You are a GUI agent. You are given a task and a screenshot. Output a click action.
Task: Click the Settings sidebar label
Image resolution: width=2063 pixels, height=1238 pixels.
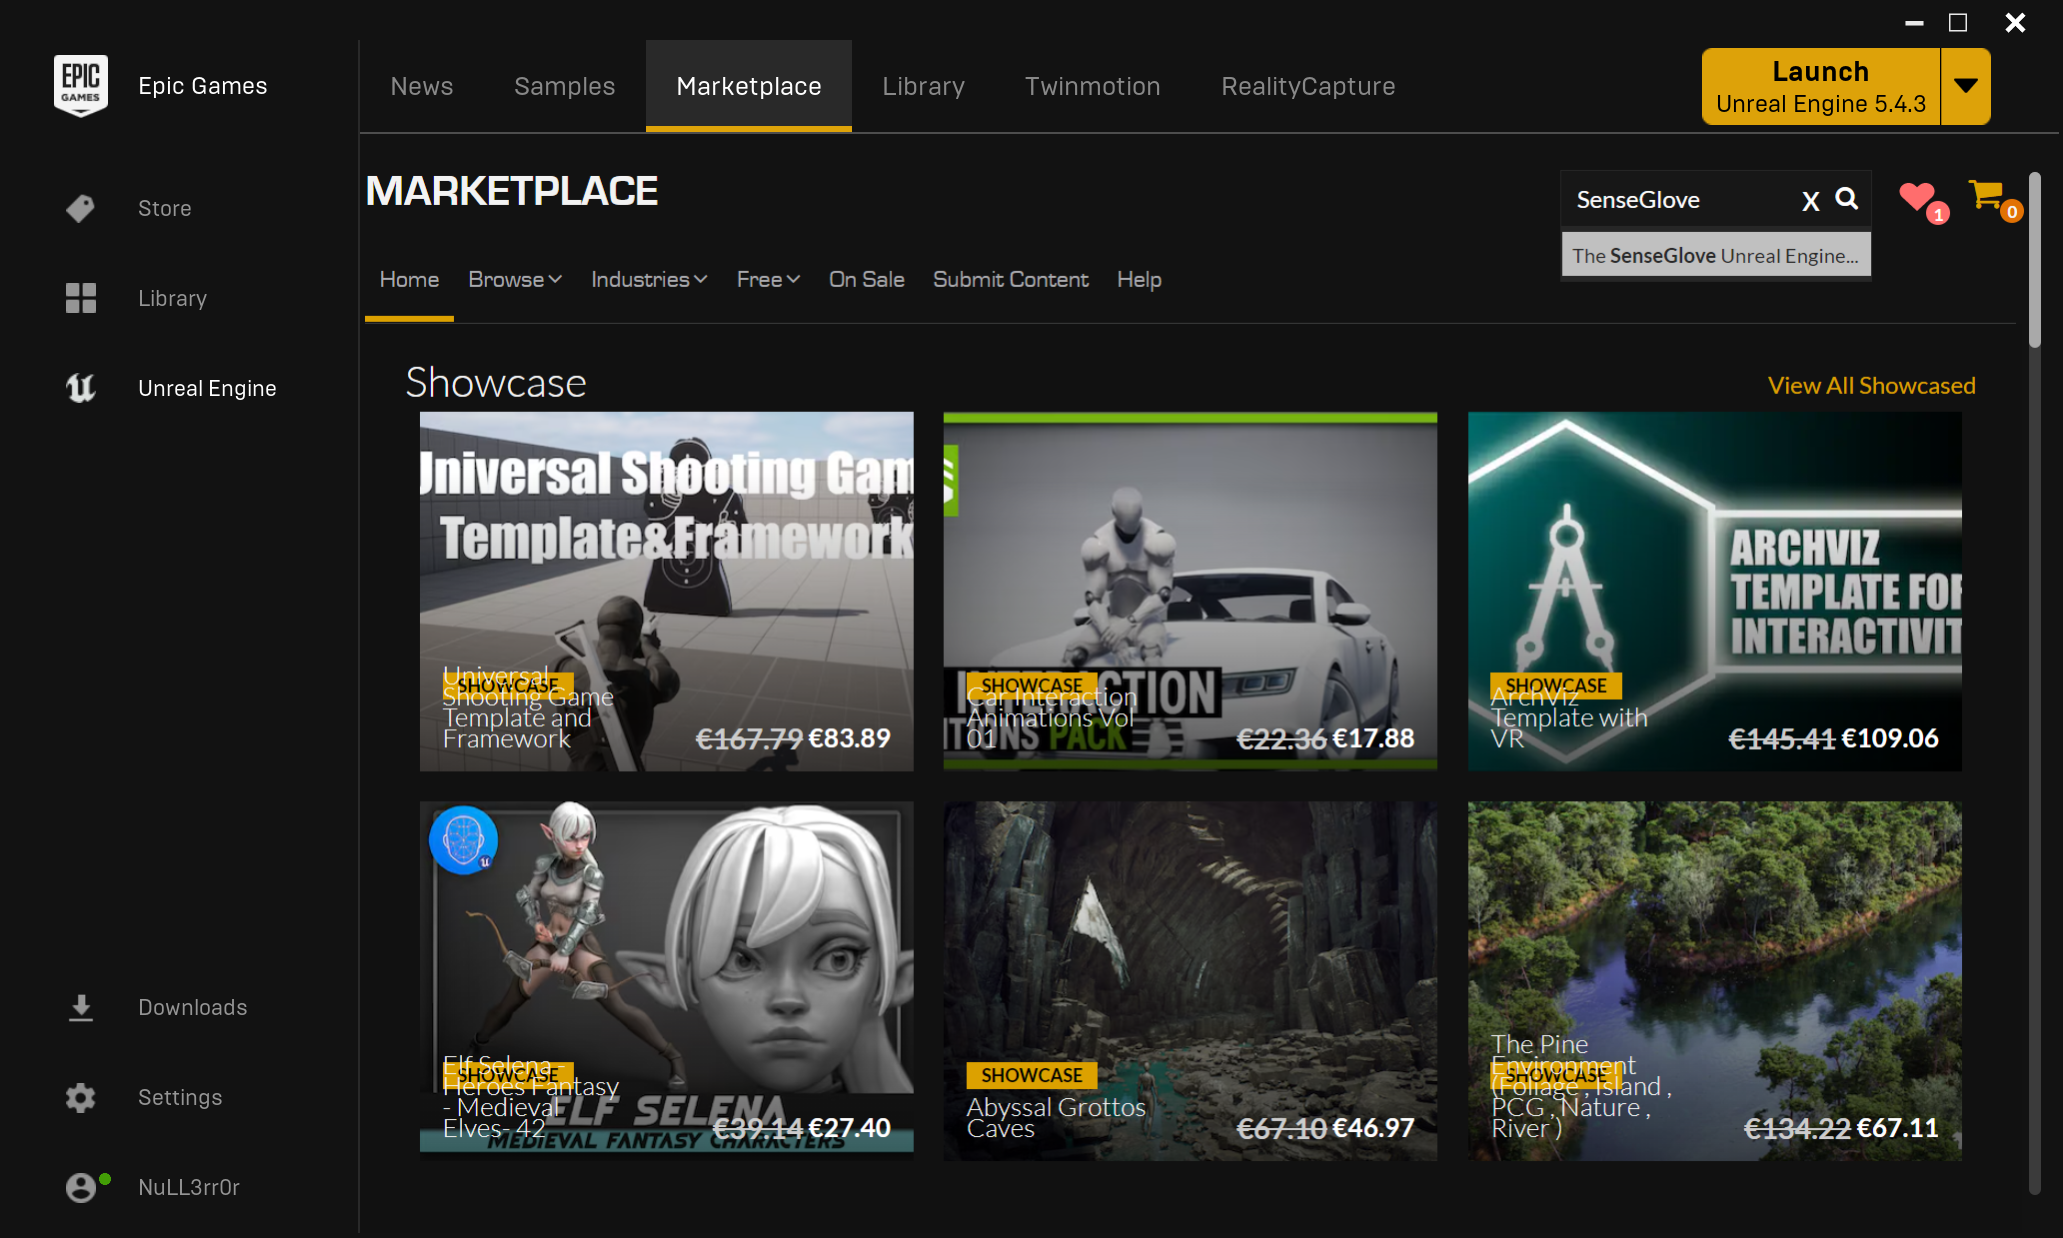click(x=180, y=1097)
